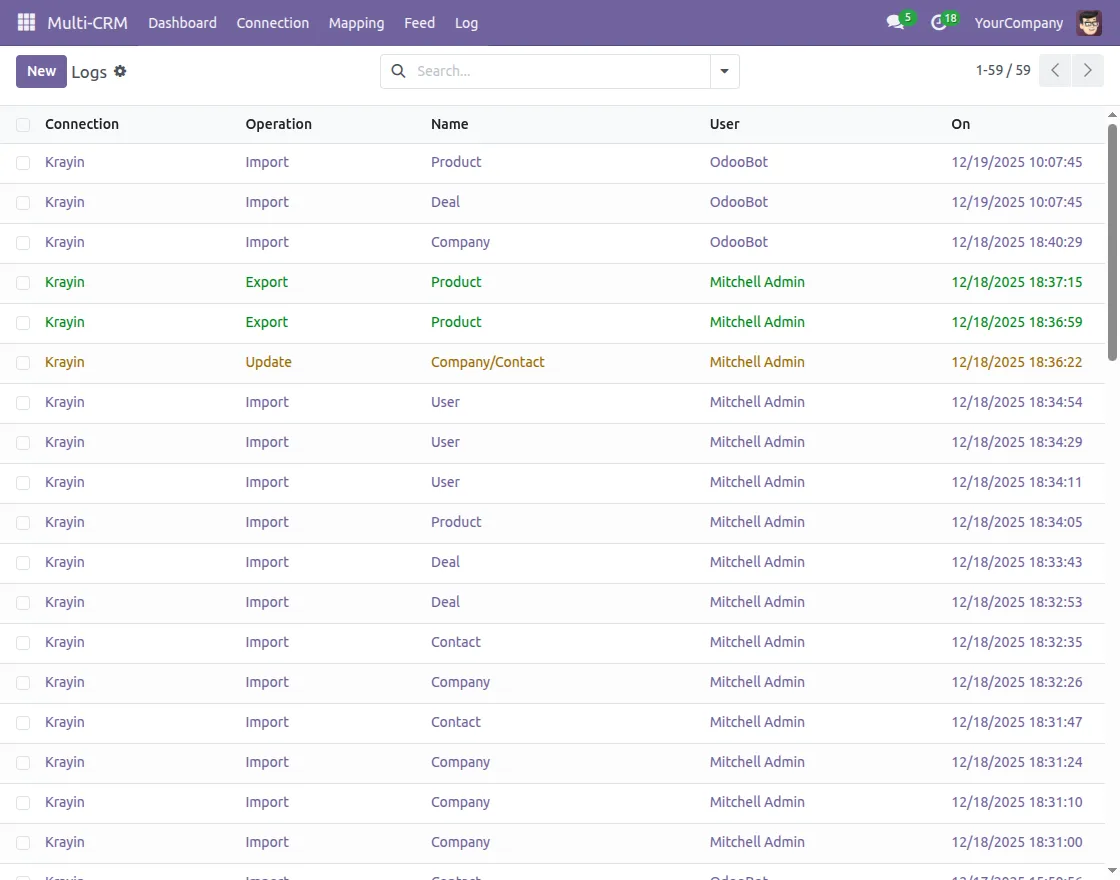Viewport: 1120px width, 880px height.
Task: Check the checkbox on the Export Product row
Action: click(22, 282)
